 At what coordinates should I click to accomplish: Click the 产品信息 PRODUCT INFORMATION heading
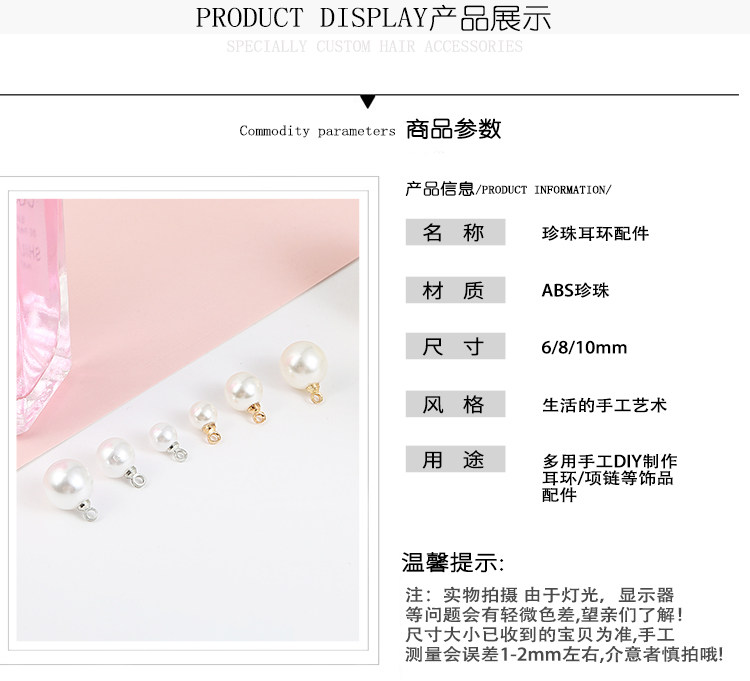coord(508,189)
